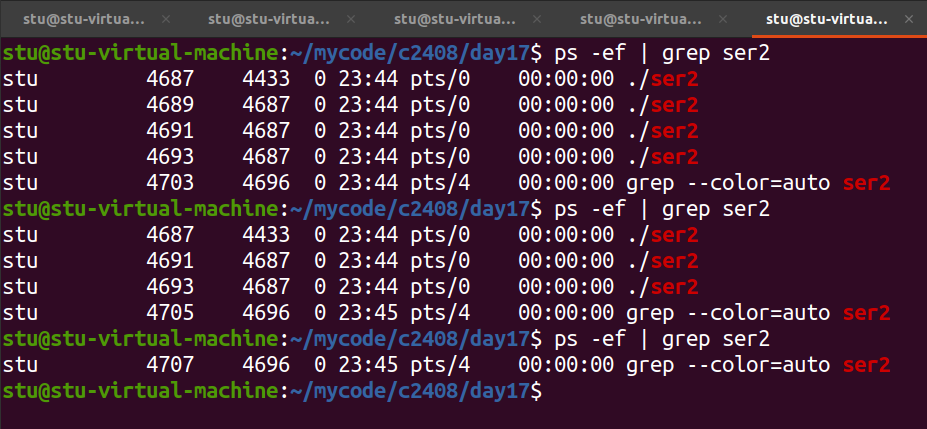Image resolution: width=927 pixels, height=429 pixels.
Task: Click the PID value 4689
Action: click(x=170, y=105)
